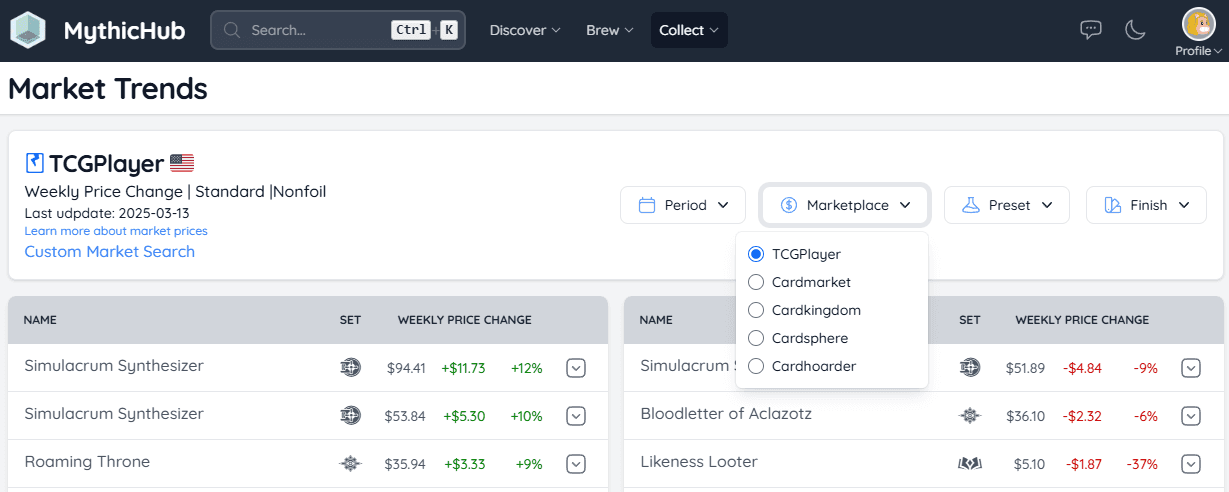Follow Learn more about market prices link
This screenshot has height=492, width=1229.
point(116,231)
